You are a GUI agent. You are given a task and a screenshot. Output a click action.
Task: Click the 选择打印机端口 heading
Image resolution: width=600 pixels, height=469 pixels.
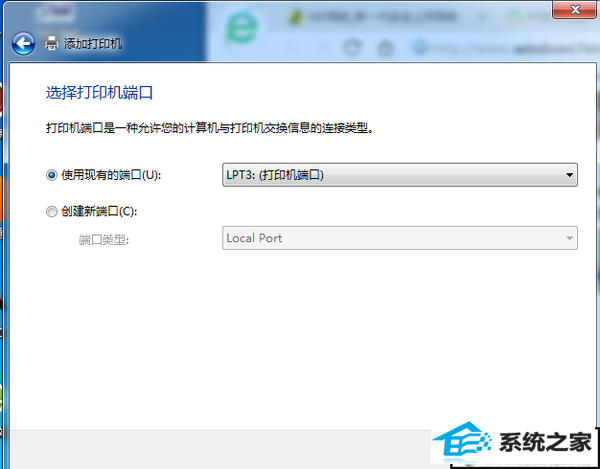pos(99,93)
